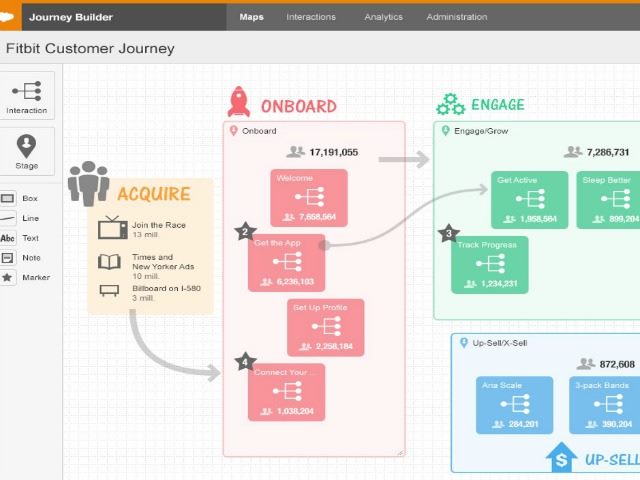
Task: Select the Engage/Grow stage pin icon
Action: point(446,131)
